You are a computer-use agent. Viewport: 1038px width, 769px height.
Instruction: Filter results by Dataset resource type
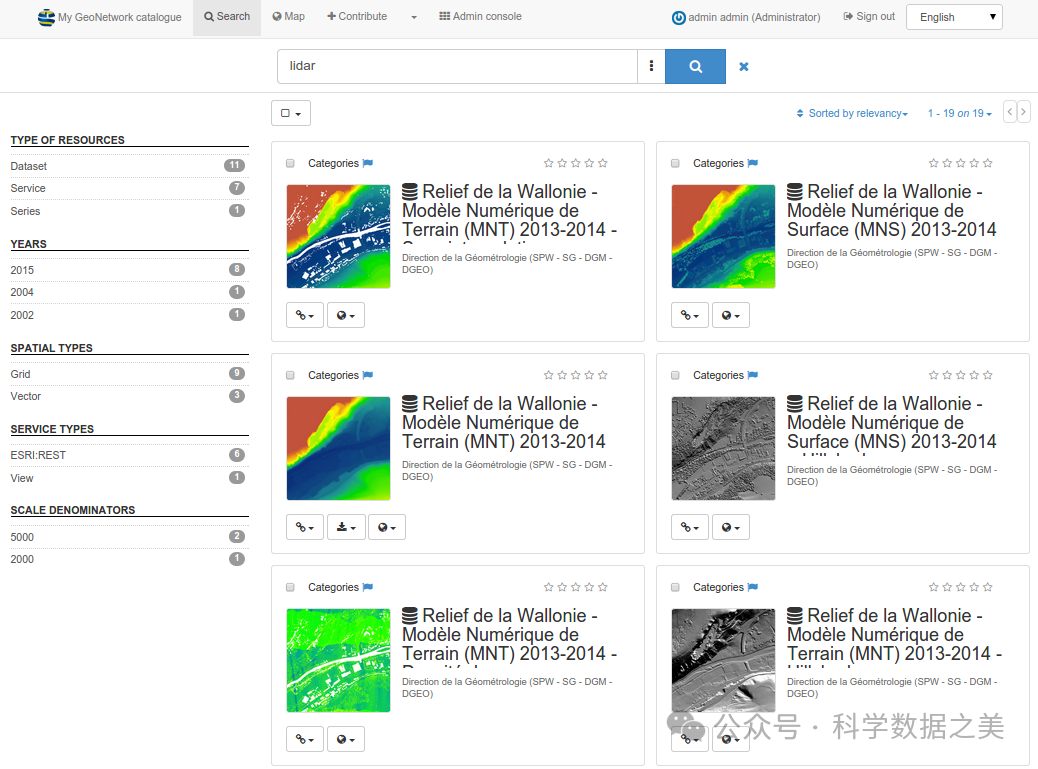tap(29, 166)
